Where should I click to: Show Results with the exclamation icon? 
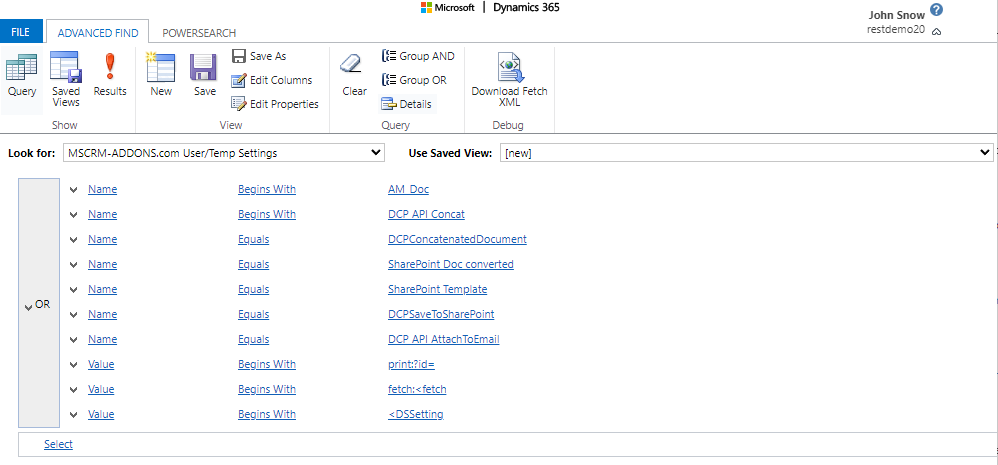pos(110,75)
